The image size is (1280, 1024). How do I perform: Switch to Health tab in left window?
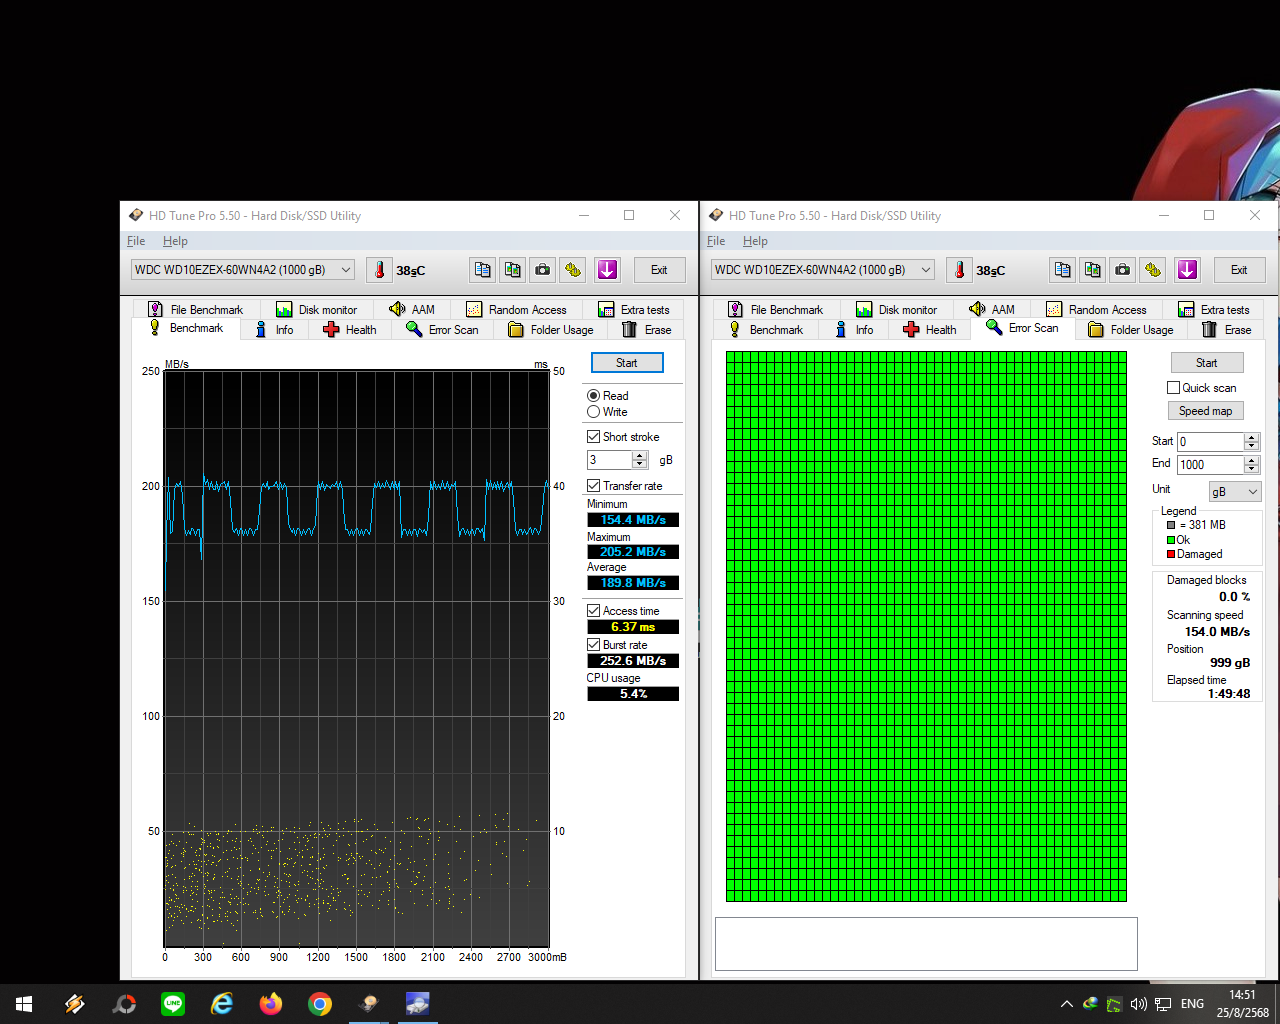pos(350,330)
